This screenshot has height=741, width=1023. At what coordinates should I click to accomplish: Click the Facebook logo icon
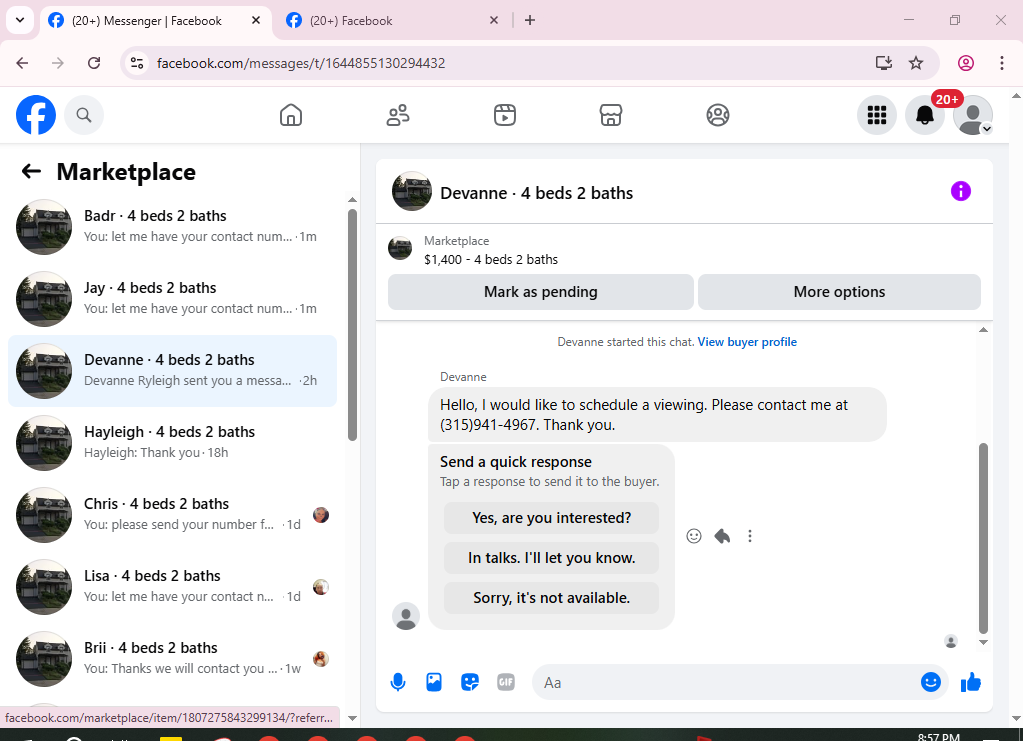coord(36,115)
